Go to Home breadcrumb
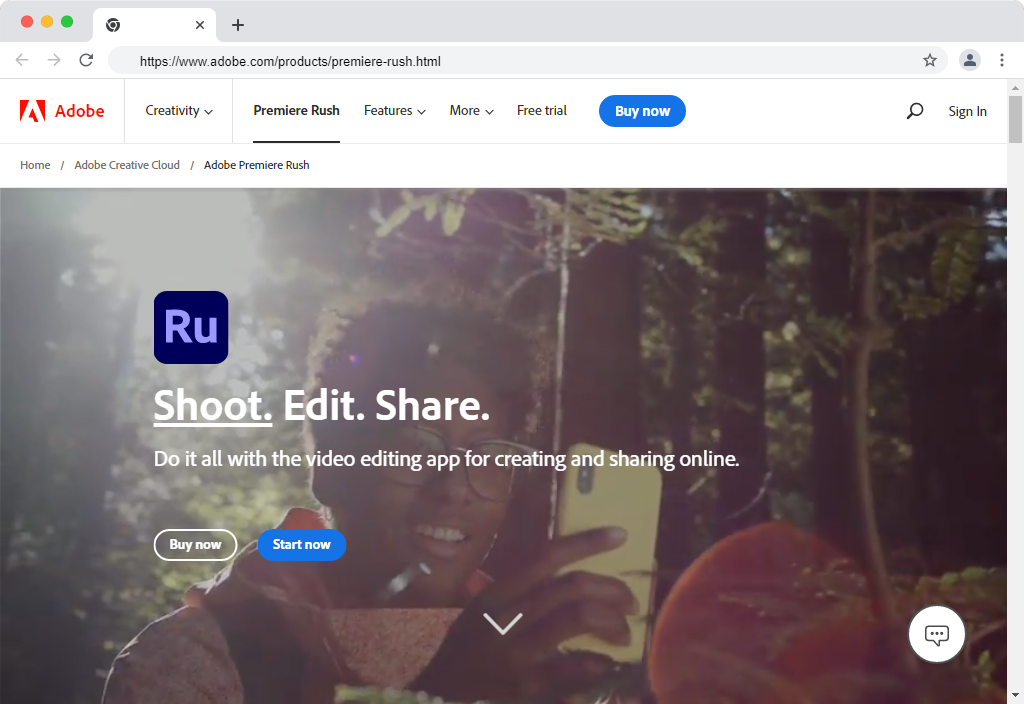 coord(35,165)
